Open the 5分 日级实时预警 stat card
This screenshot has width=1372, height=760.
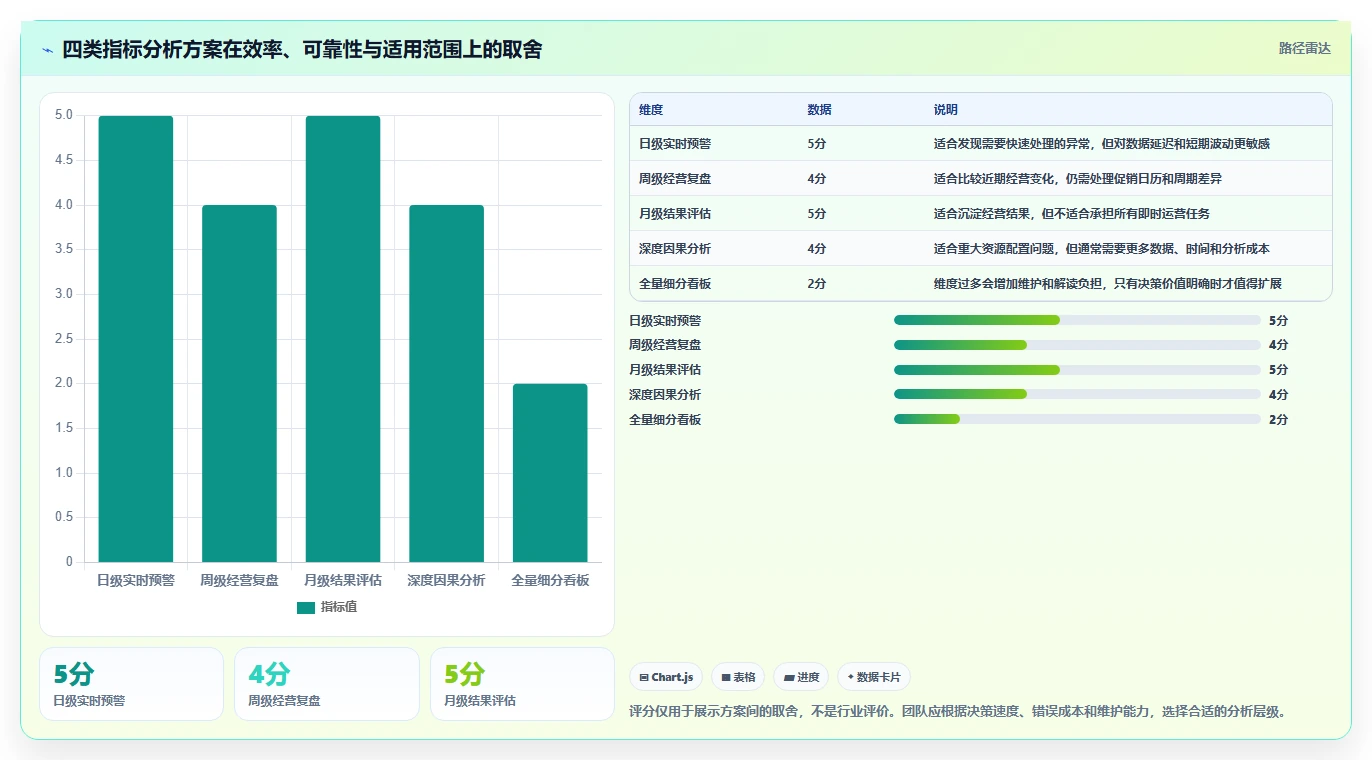(x=131, y=684)
